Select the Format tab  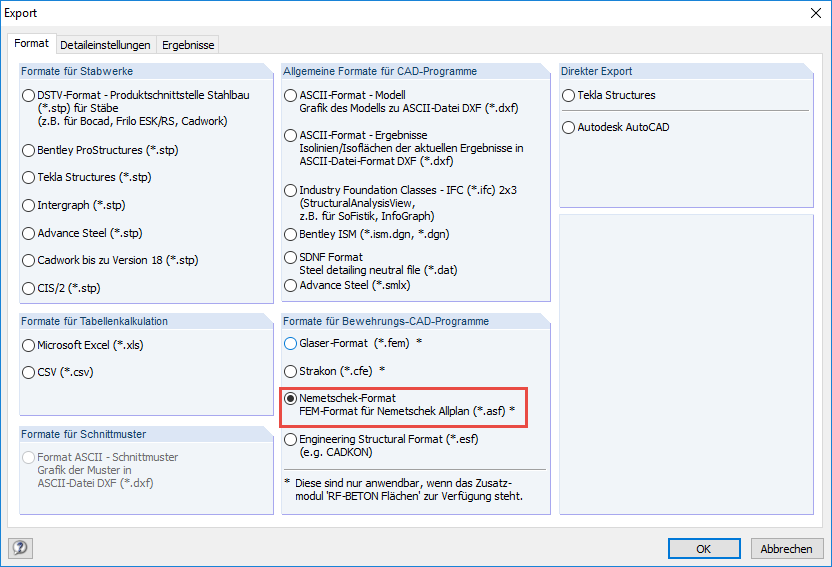(31, 44)
